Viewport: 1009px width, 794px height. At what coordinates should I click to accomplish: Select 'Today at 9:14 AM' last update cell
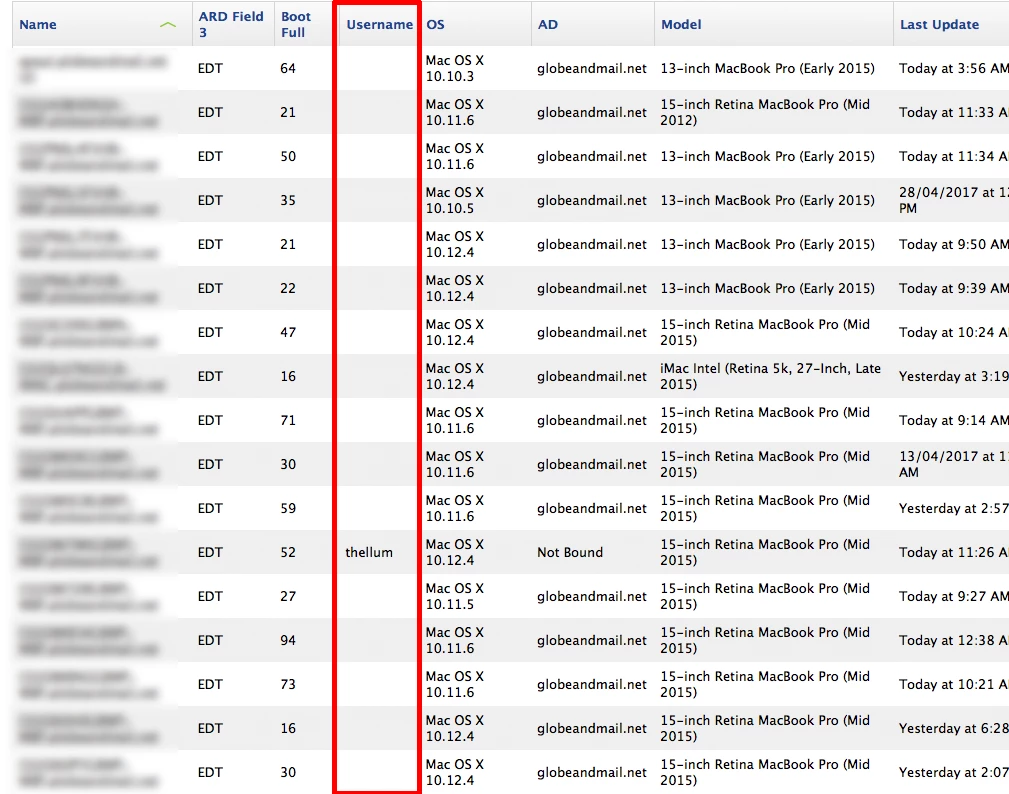954,420
